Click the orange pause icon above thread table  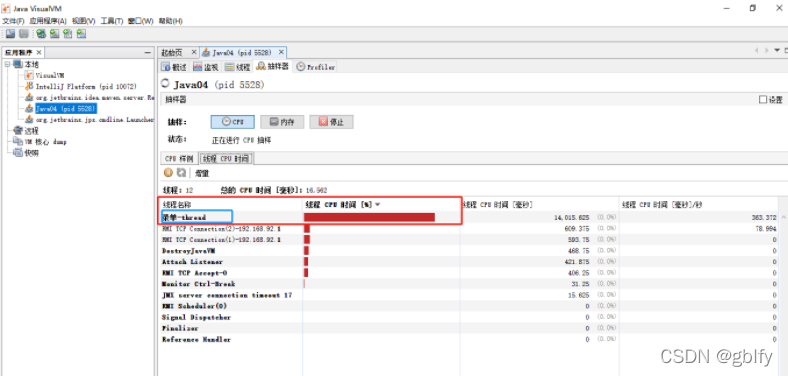168,172
